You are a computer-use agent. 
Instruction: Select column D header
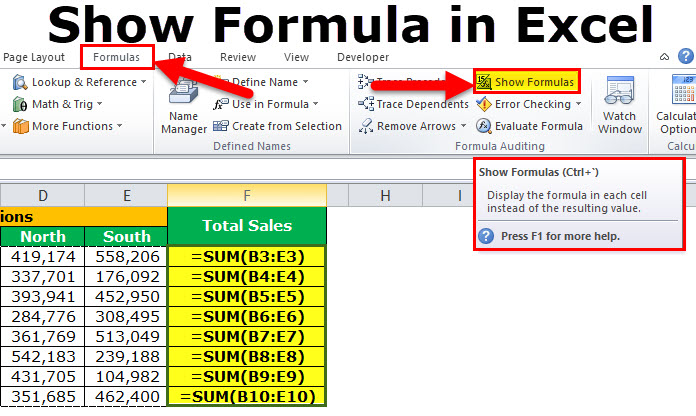(x=42, y=195)
